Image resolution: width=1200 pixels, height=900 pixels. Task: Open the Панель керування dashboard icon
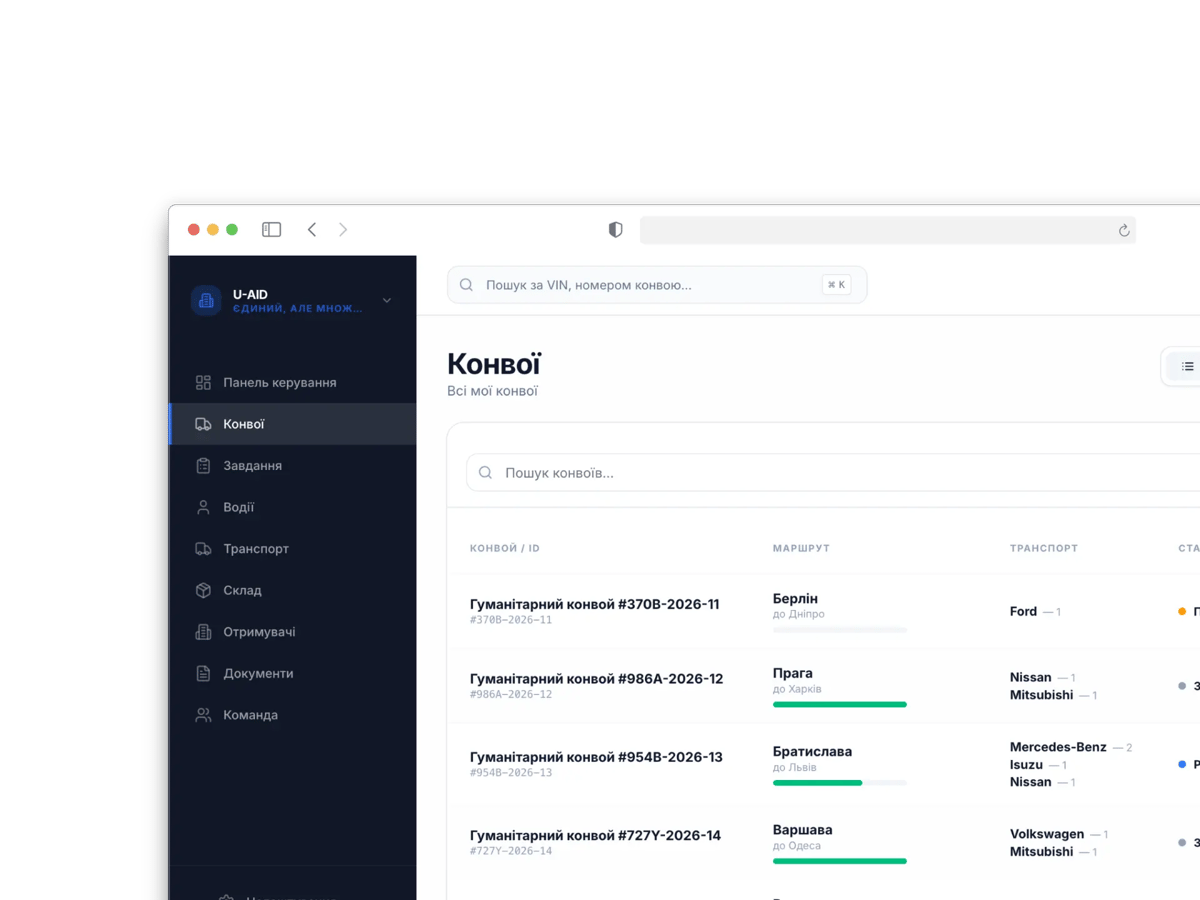coord(203,383)
